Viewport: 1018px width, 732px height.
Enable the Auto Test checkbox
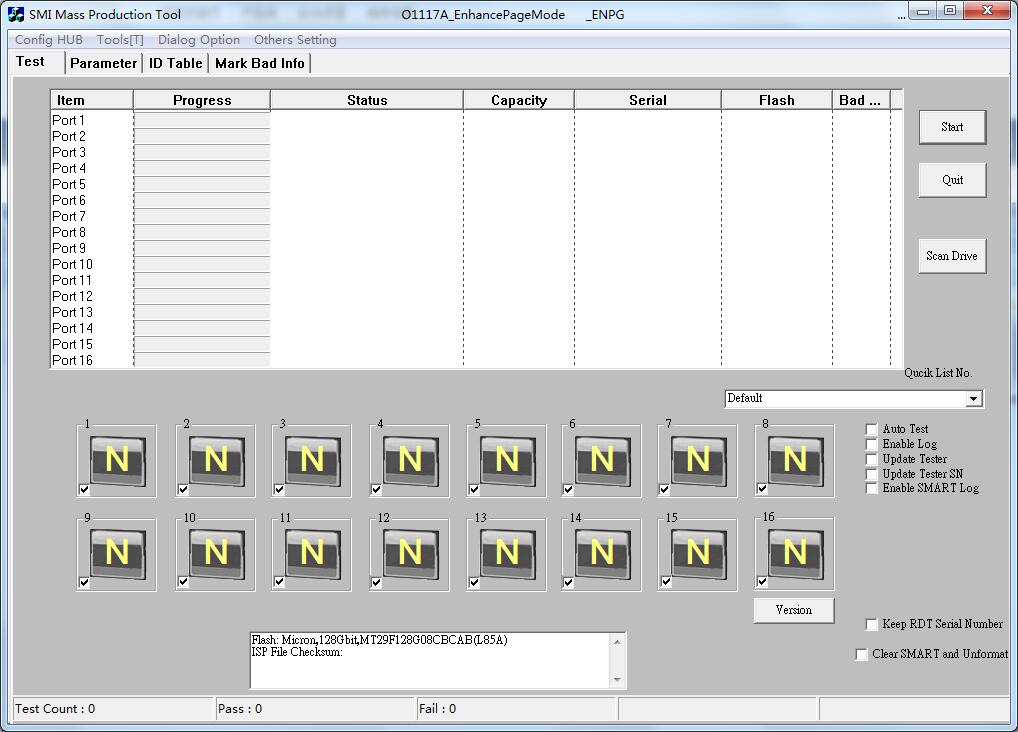click(872, 430)
